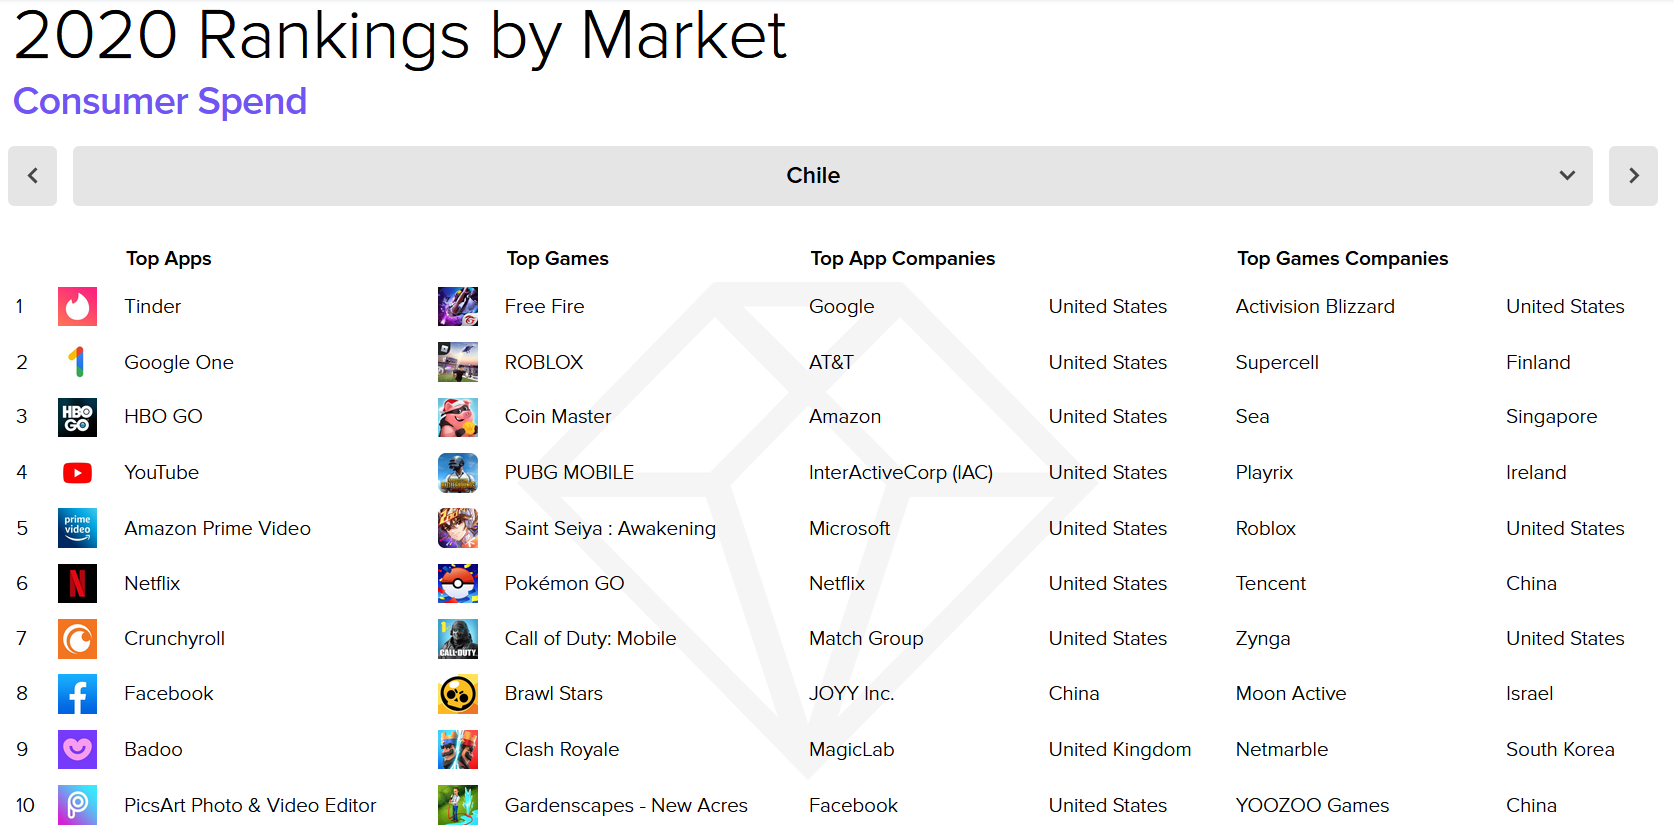Click the Netflix app icon
Image resolution: width=1674 pixels, height=837 pixels.
pyautogui.click(x=77, y=583)
